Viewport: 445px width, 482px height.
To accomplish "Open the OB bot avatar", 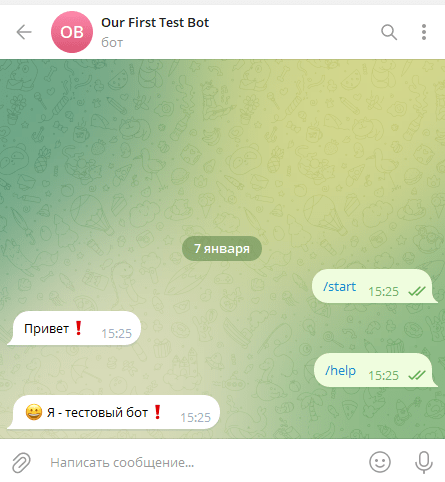I will (x=72, y=32).
